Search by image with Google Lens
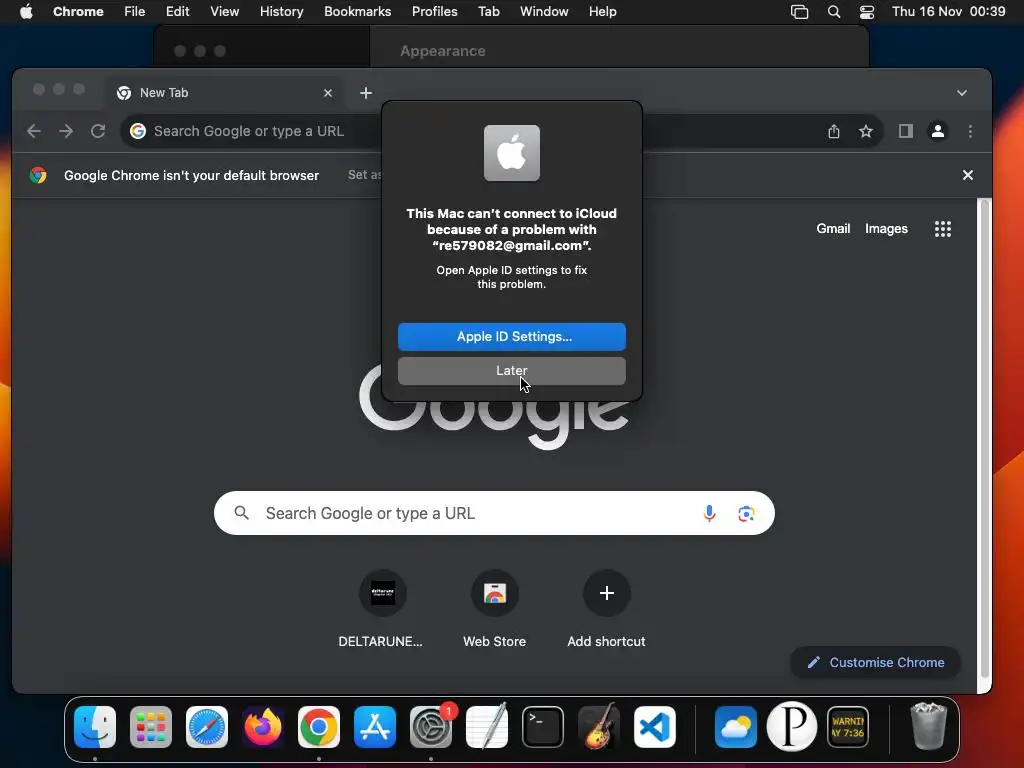The image size is (1024, 768). 746,513
